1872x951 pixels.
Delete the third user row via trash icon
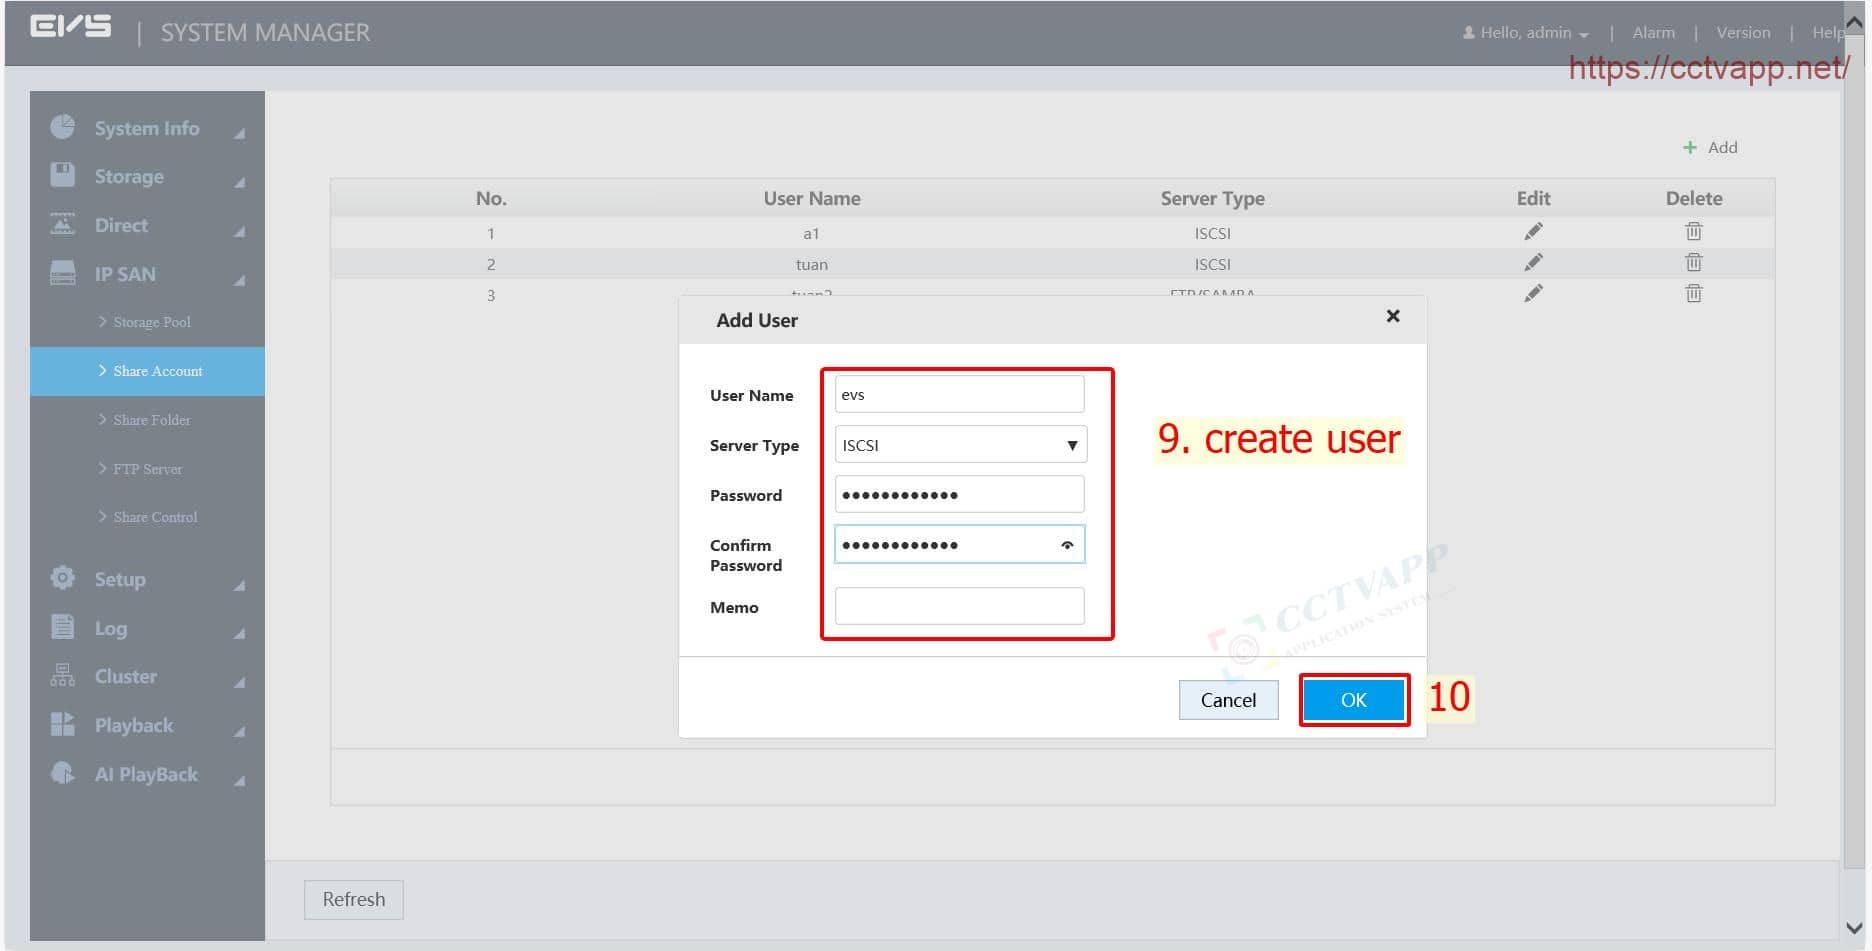1693,294
